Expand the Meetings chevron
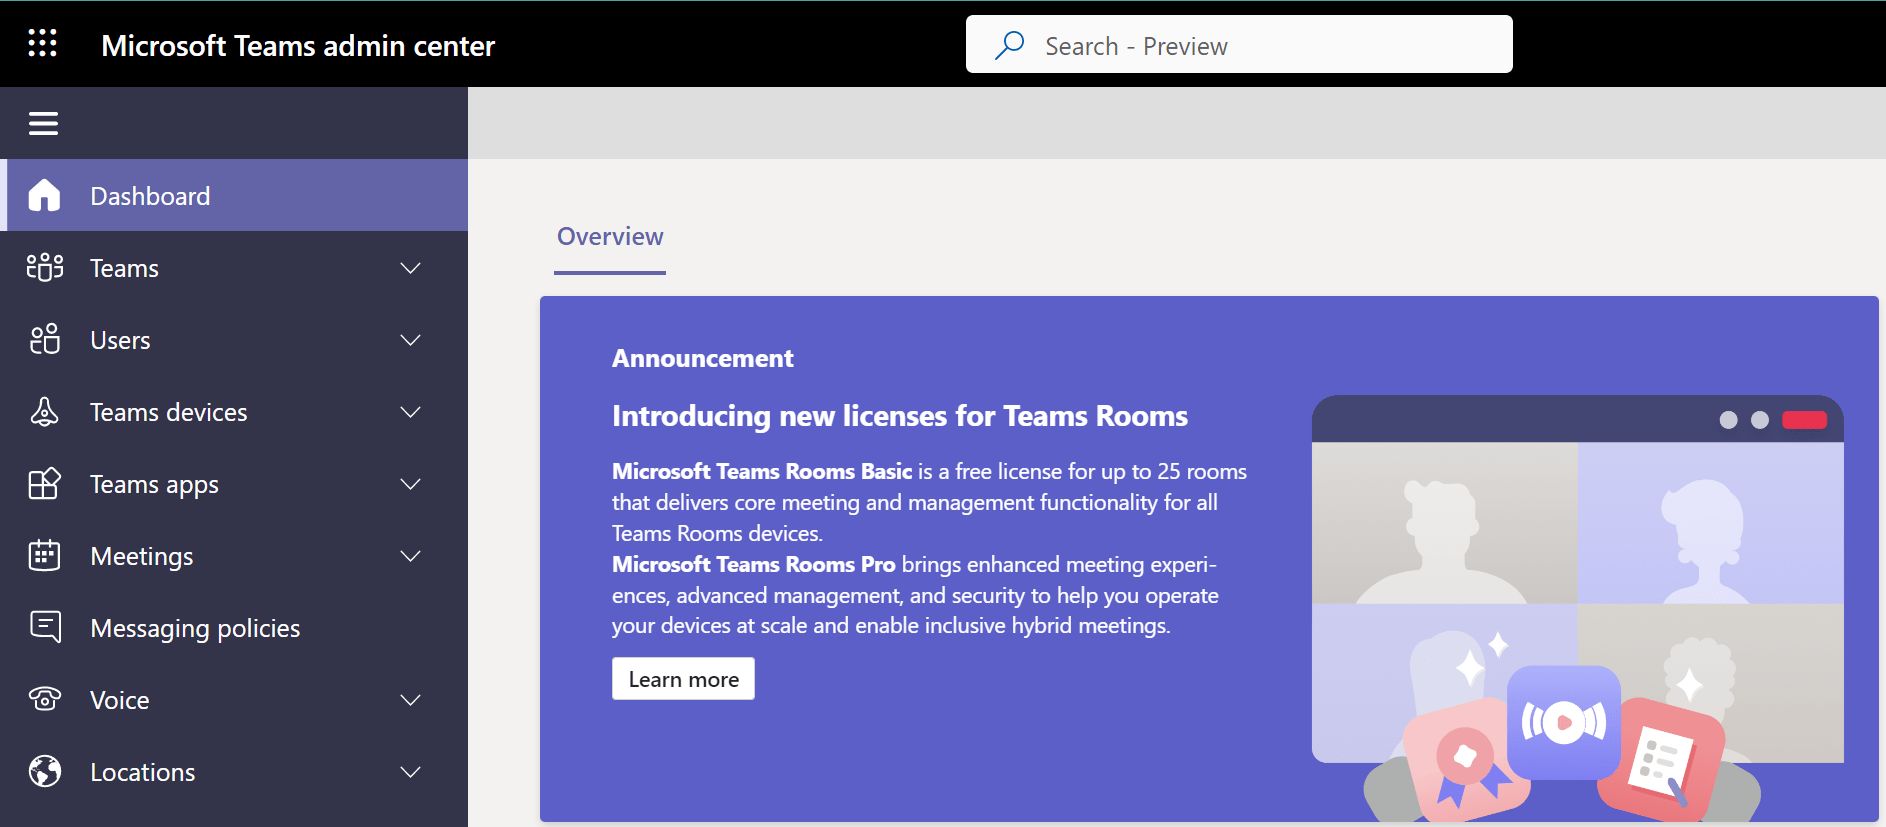Viewport: 1886px width, 827px height. [x=410, y=556]
